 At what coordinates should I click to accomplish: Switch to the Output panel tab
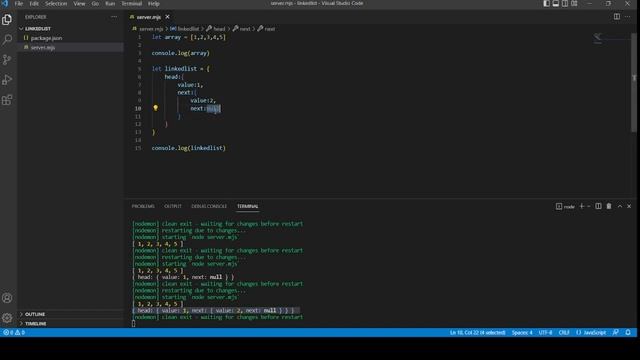[x=173, y=206]
